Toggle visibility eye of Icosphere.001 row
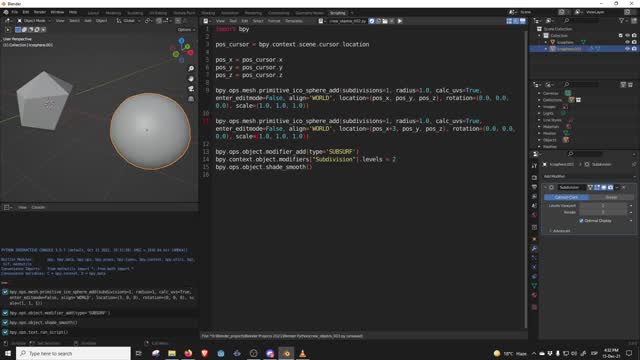The image size is (640, 360). [x=627, y=49]
